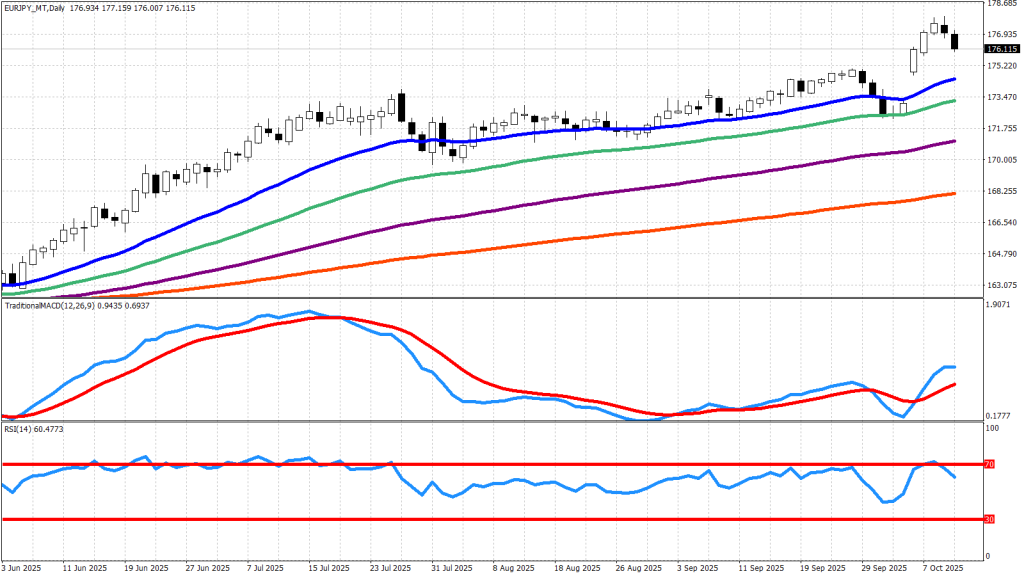Click the blue MACD line at its peak
Screen dimensions: 1024x576
(309, 312)
